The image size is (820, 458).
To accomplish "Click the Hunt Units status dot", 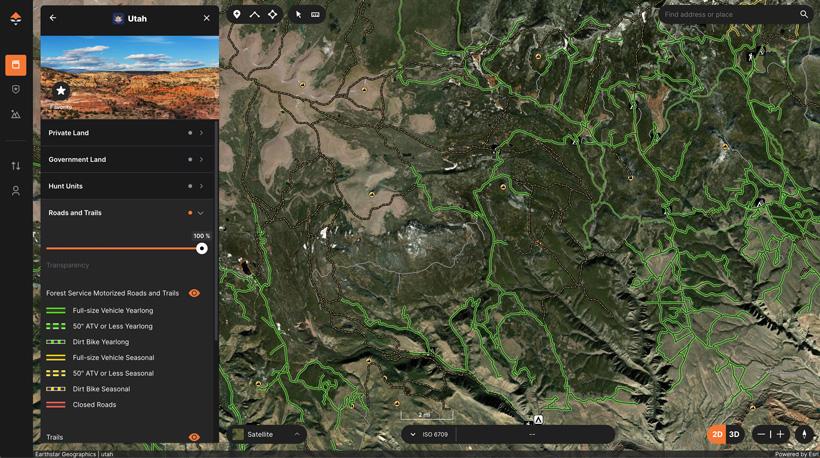I will click(190, 186).
